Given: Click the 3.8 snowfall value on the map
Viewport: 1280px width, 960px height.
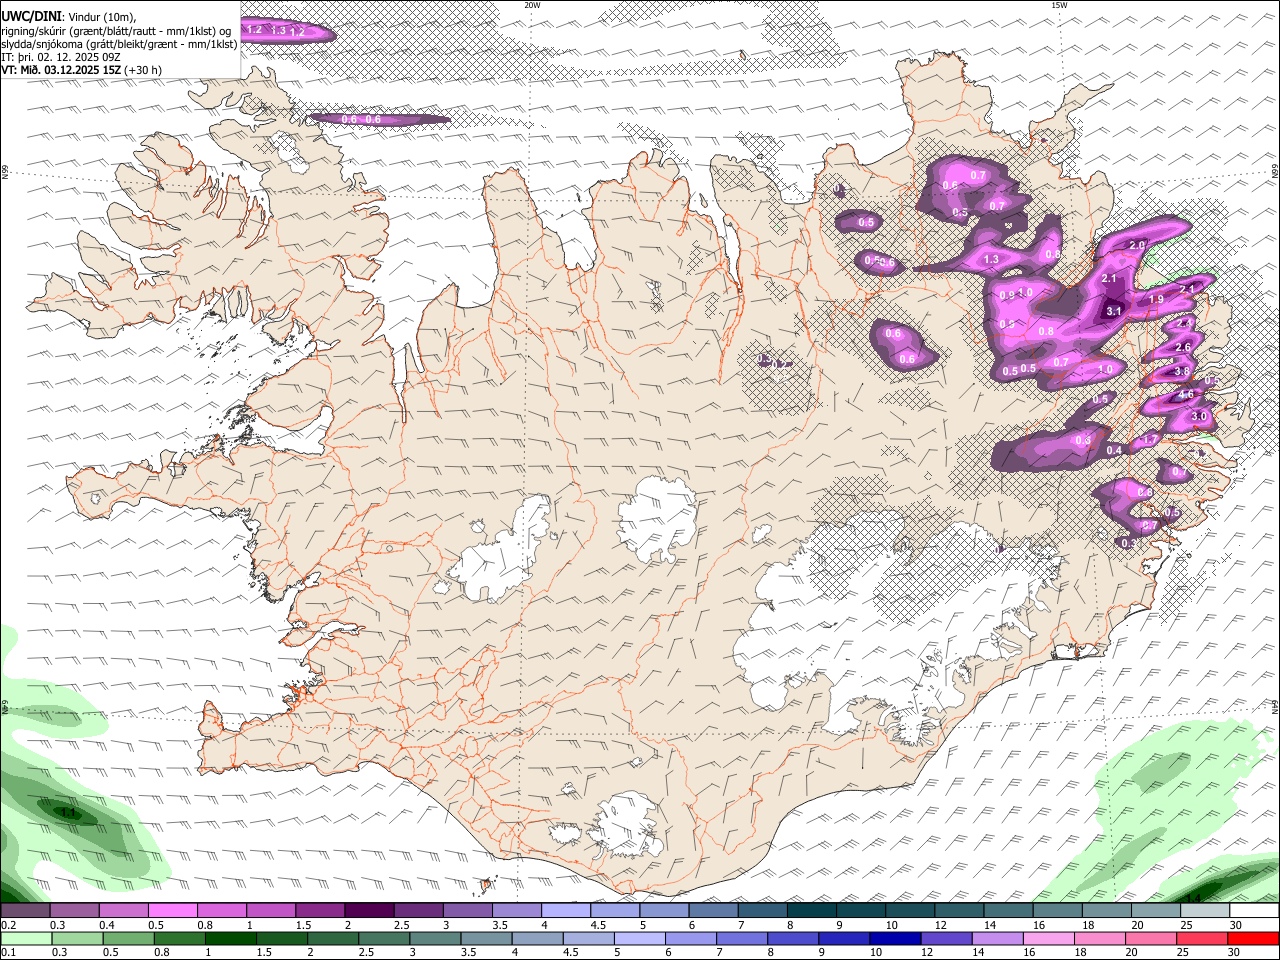Looking at the screenshot, I should coord(1181,371).
